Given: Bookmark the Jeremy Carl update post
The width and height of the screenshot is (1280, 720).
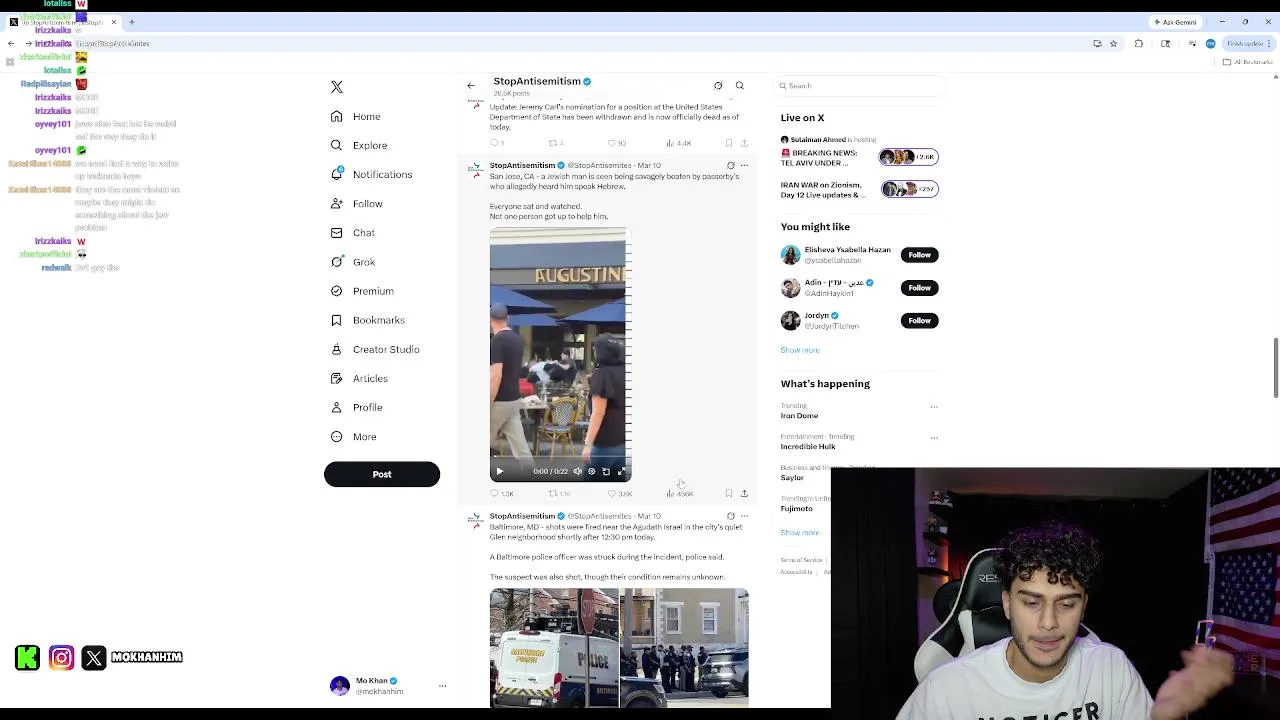Looking at the screenshot, I should click(x=729, y=143).
